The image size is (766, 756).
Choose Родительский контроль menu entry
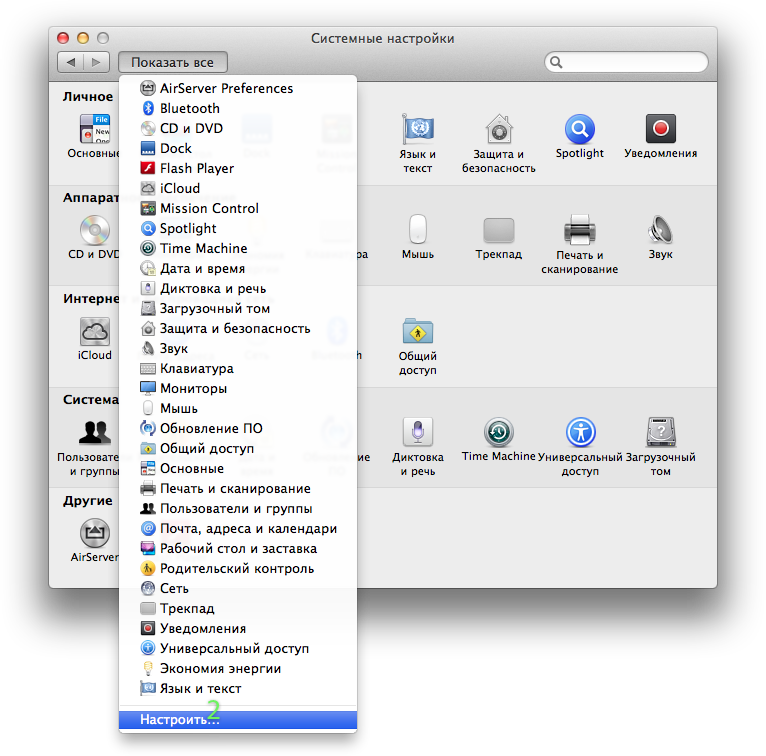pos(238,569)
